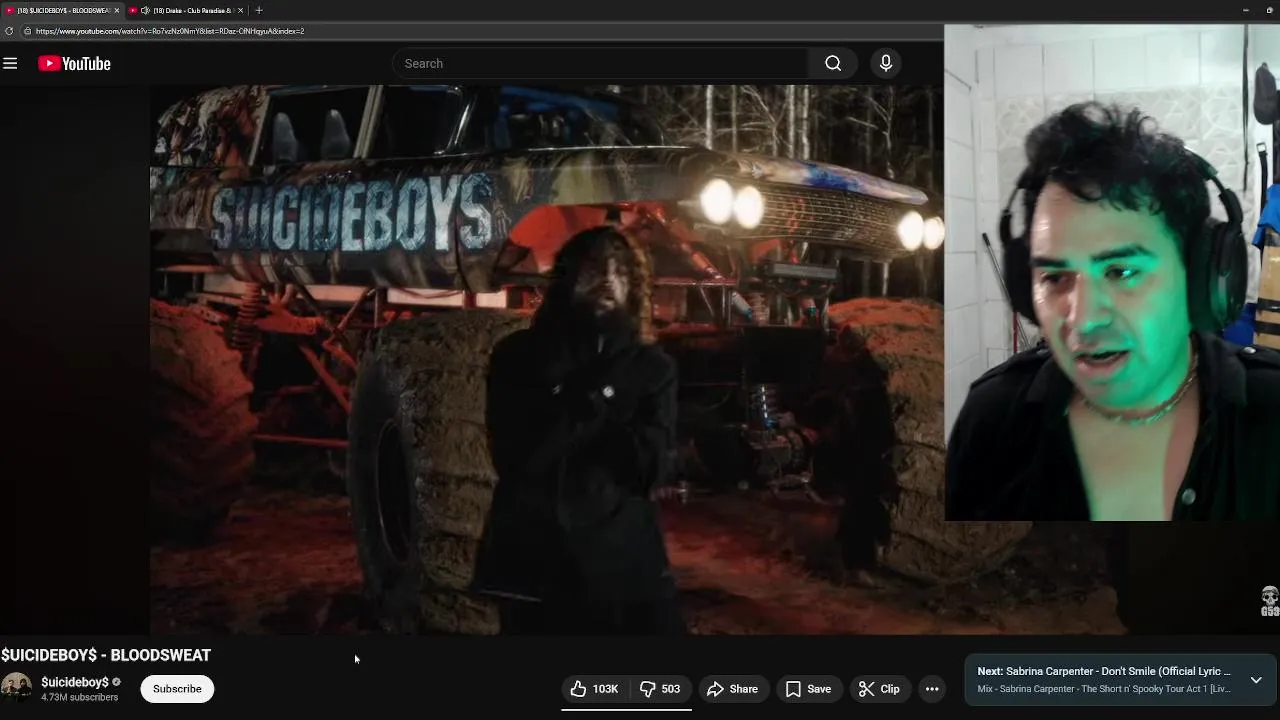Click the browser address bar URL
Viewport: 1280px width, 720px height.
(x=170, y=31)
